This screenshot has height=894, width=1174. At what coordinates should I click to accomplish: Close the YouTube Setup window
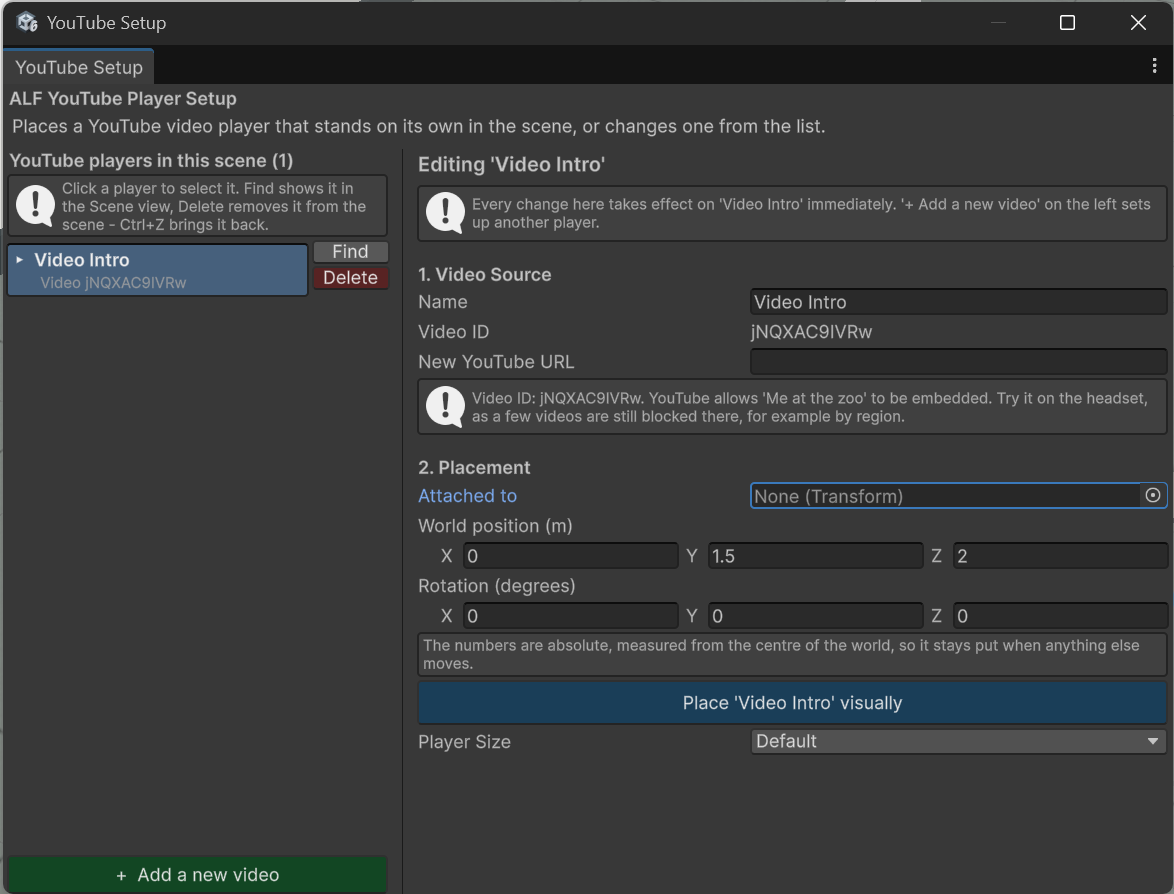click(1138, 22)
